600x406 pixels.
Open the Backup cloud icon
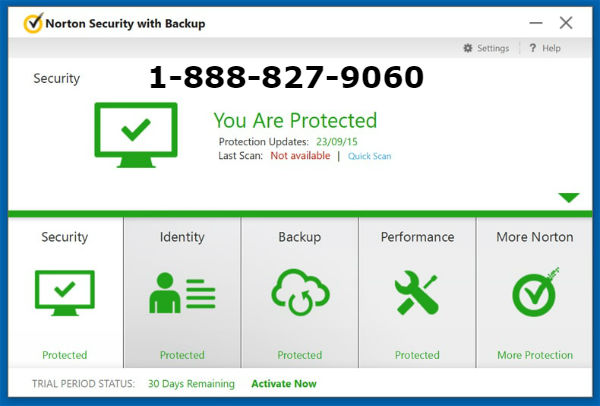(300, 292)
